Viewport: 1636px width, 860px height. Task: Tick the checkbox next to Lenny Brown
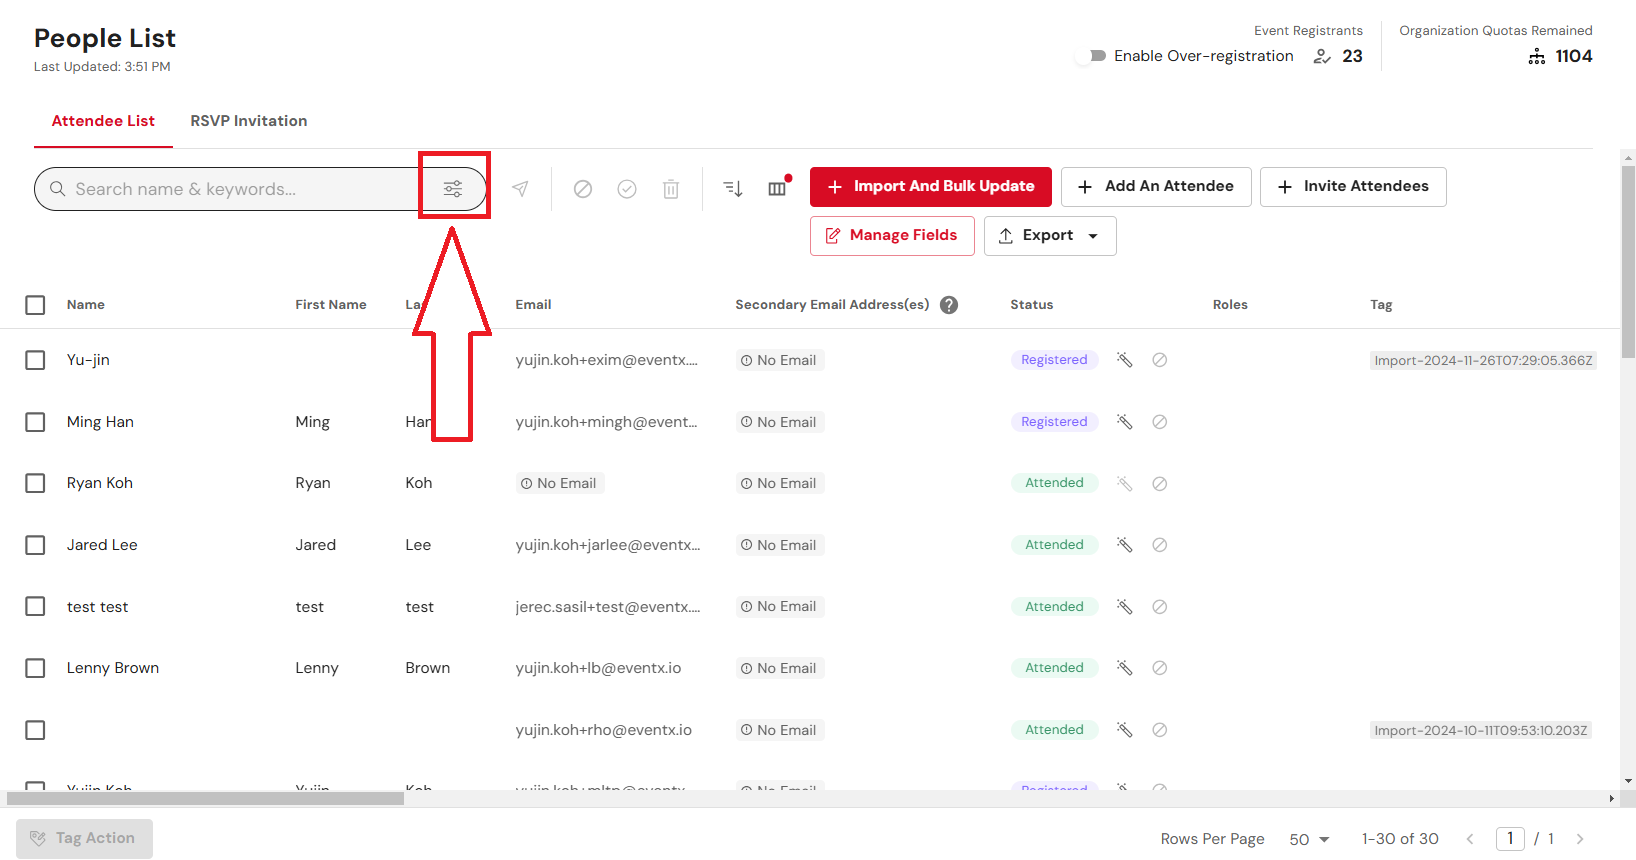35,668
